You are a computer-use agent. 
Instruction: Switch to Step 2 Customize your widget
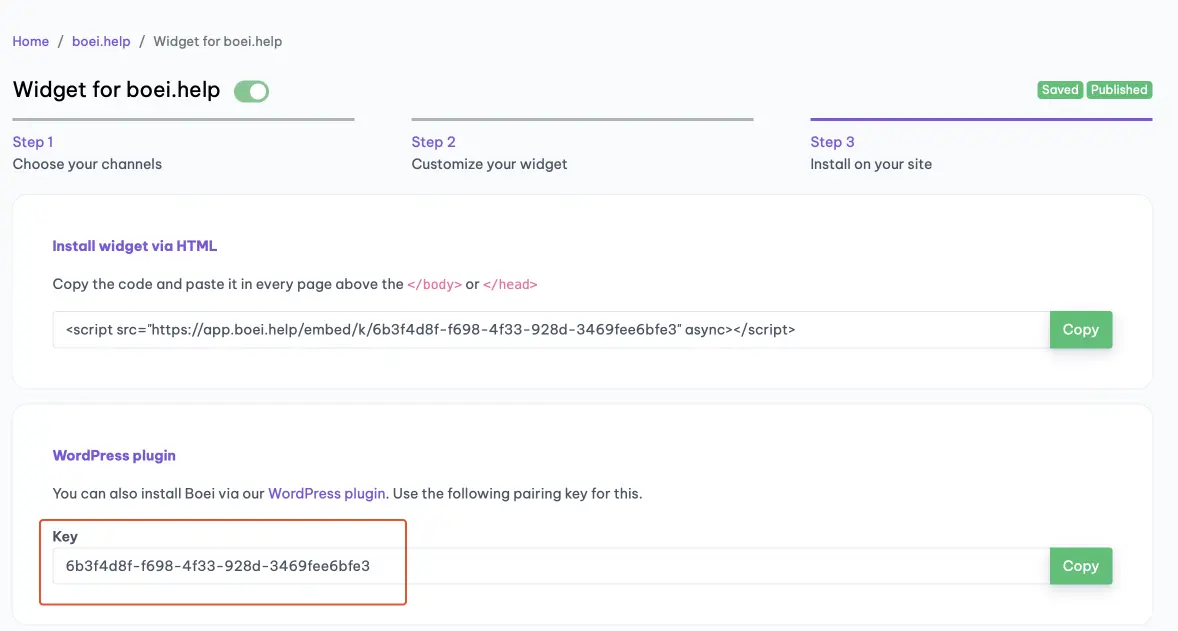point(489,152)
